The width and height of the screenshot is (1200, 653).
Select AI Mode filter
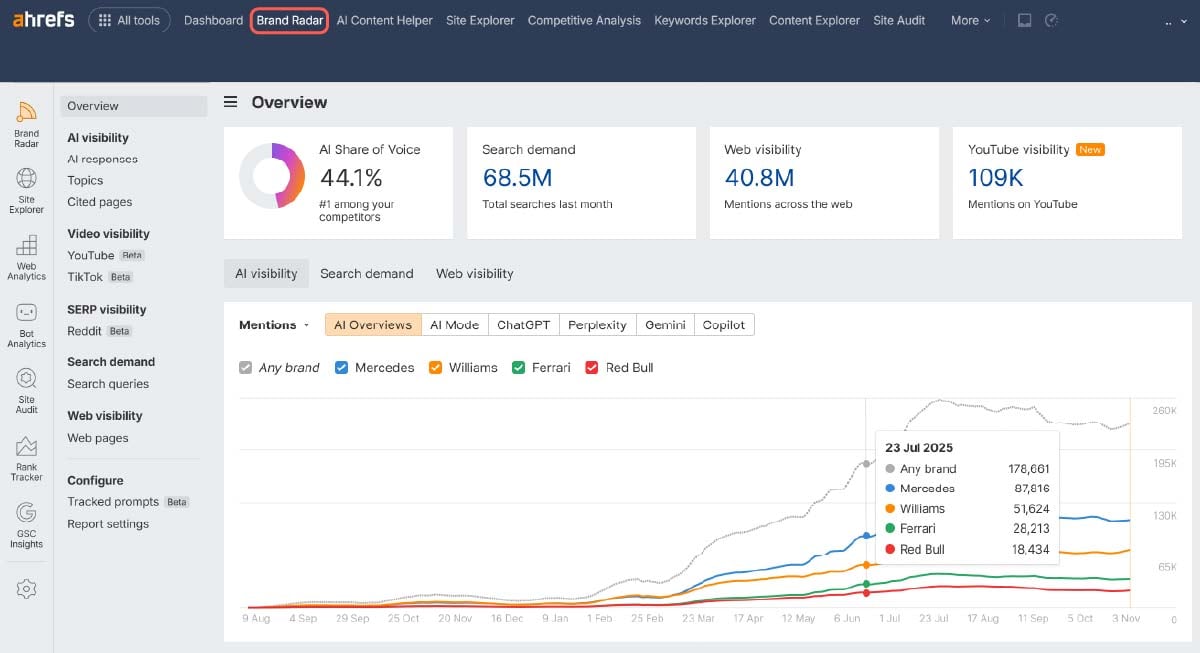(x=455, y=325)
